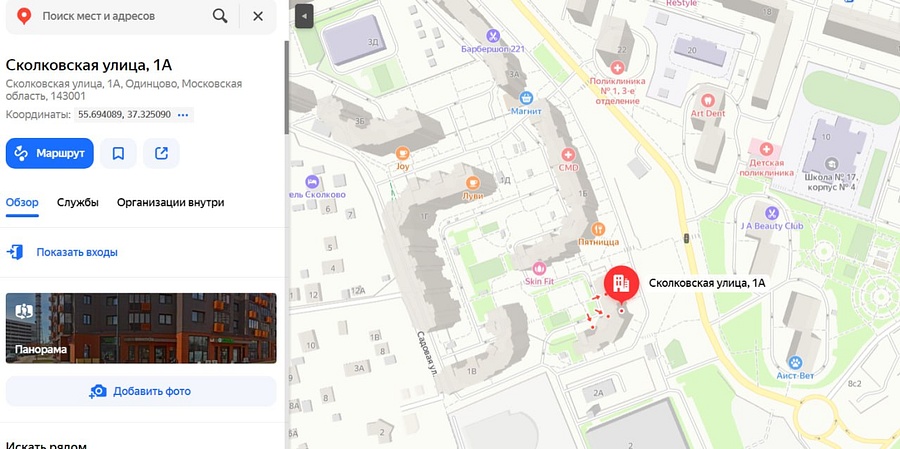This screenshot has width=900, height=449.
Task: Open the Панорама street view thumbnail
Action: pos(141,328)
